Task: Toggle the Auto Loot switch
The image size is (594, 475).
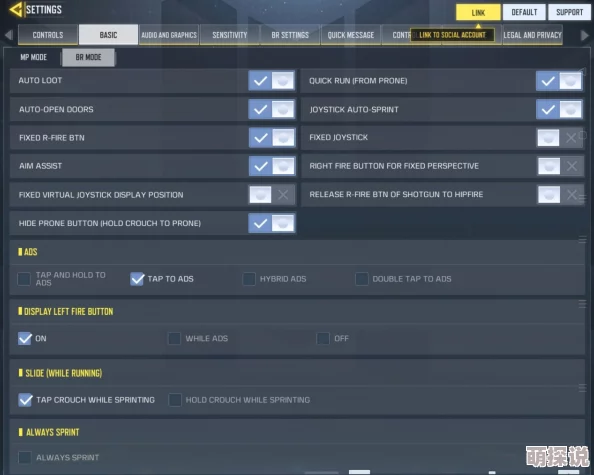Action: [272, 81]
